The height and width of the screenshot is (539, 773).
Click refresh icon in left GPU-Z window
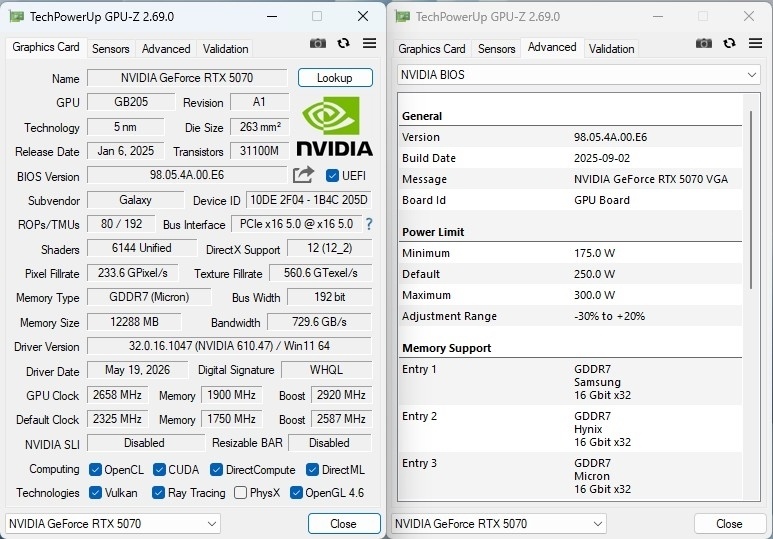(x=344, y=43)
